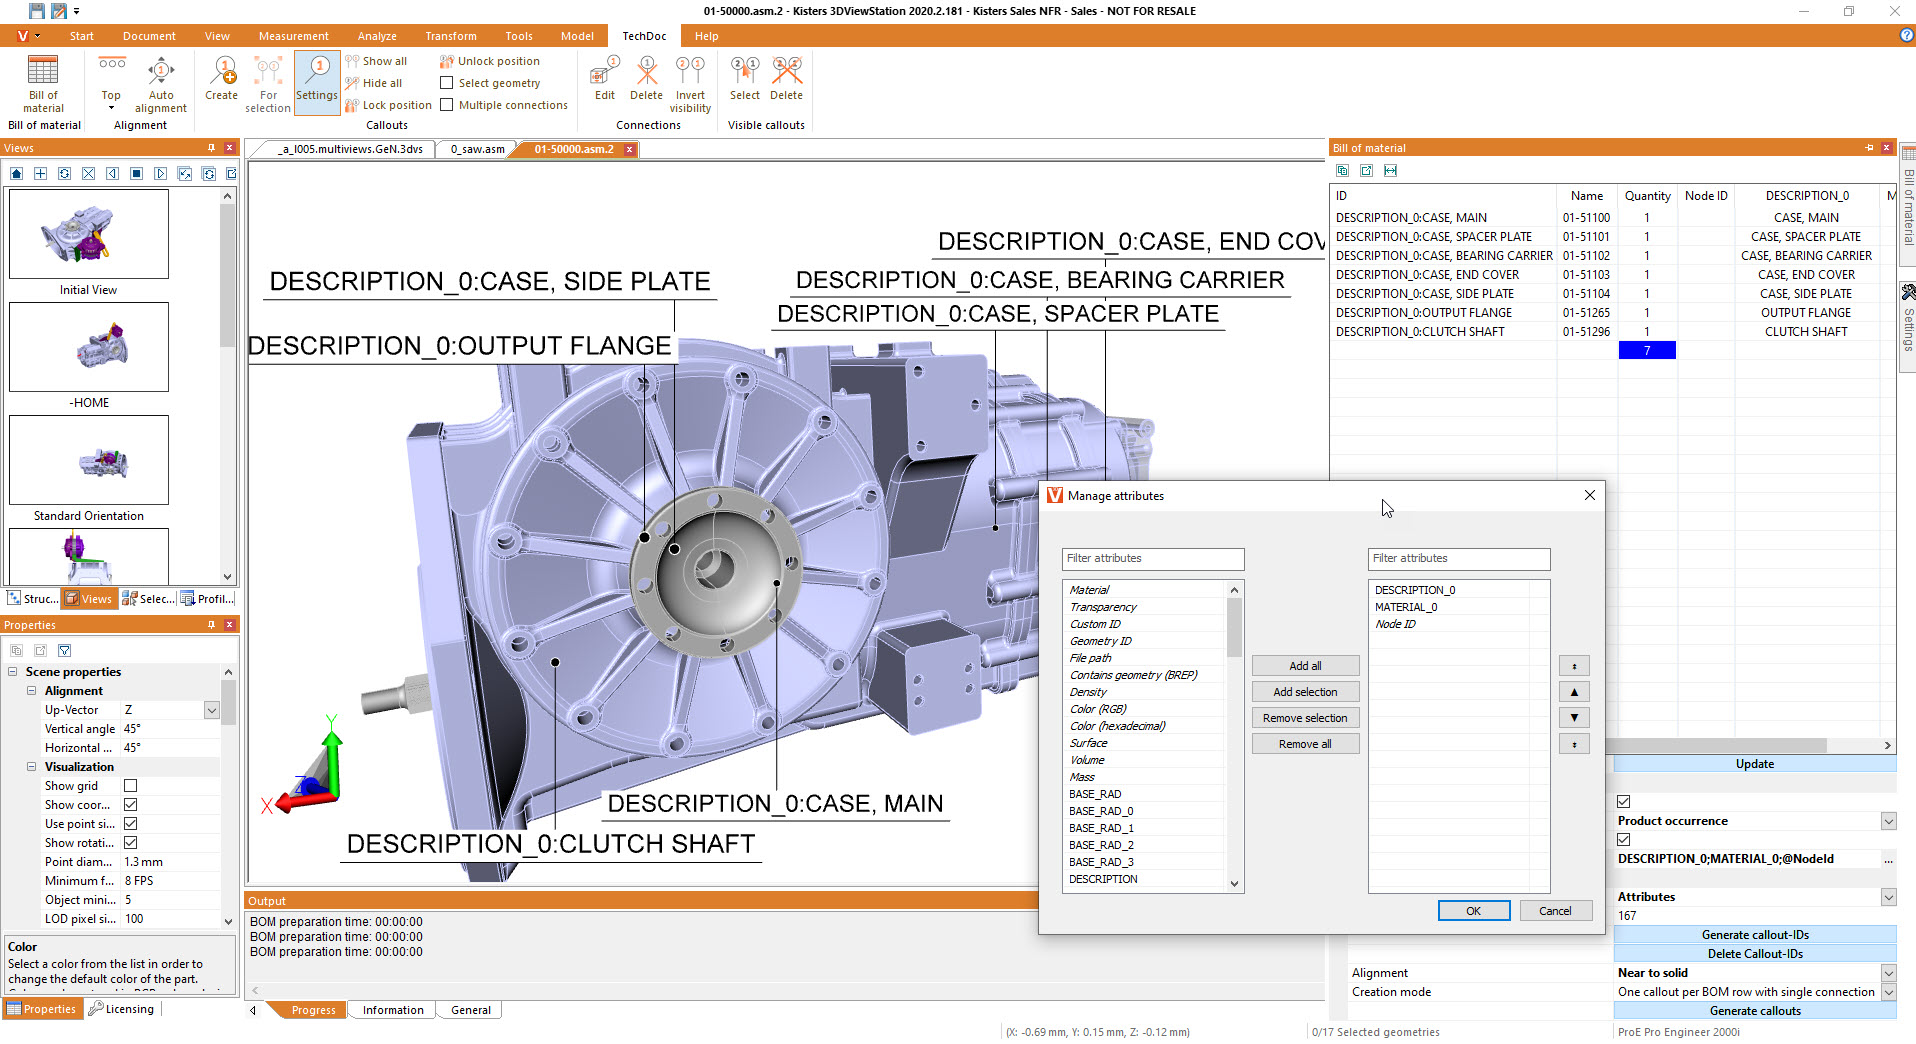Click Add selection button
This screenshot has height=1044, width=1916.
(x=1305, y=692)
